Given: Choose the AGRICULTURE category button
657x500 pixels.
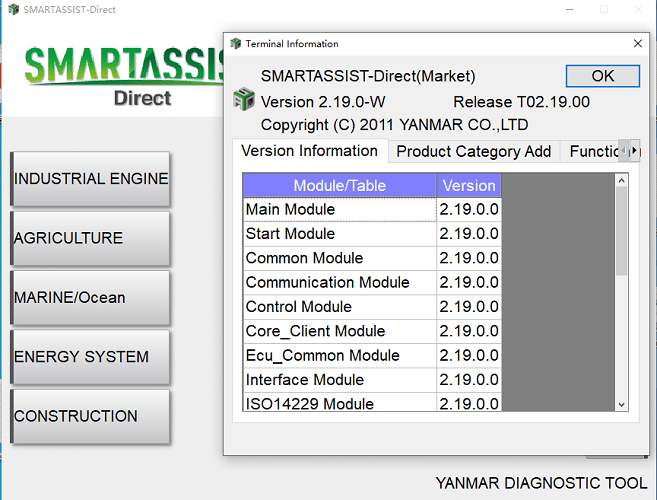Looking at the screenshot, I should [90, 238].
